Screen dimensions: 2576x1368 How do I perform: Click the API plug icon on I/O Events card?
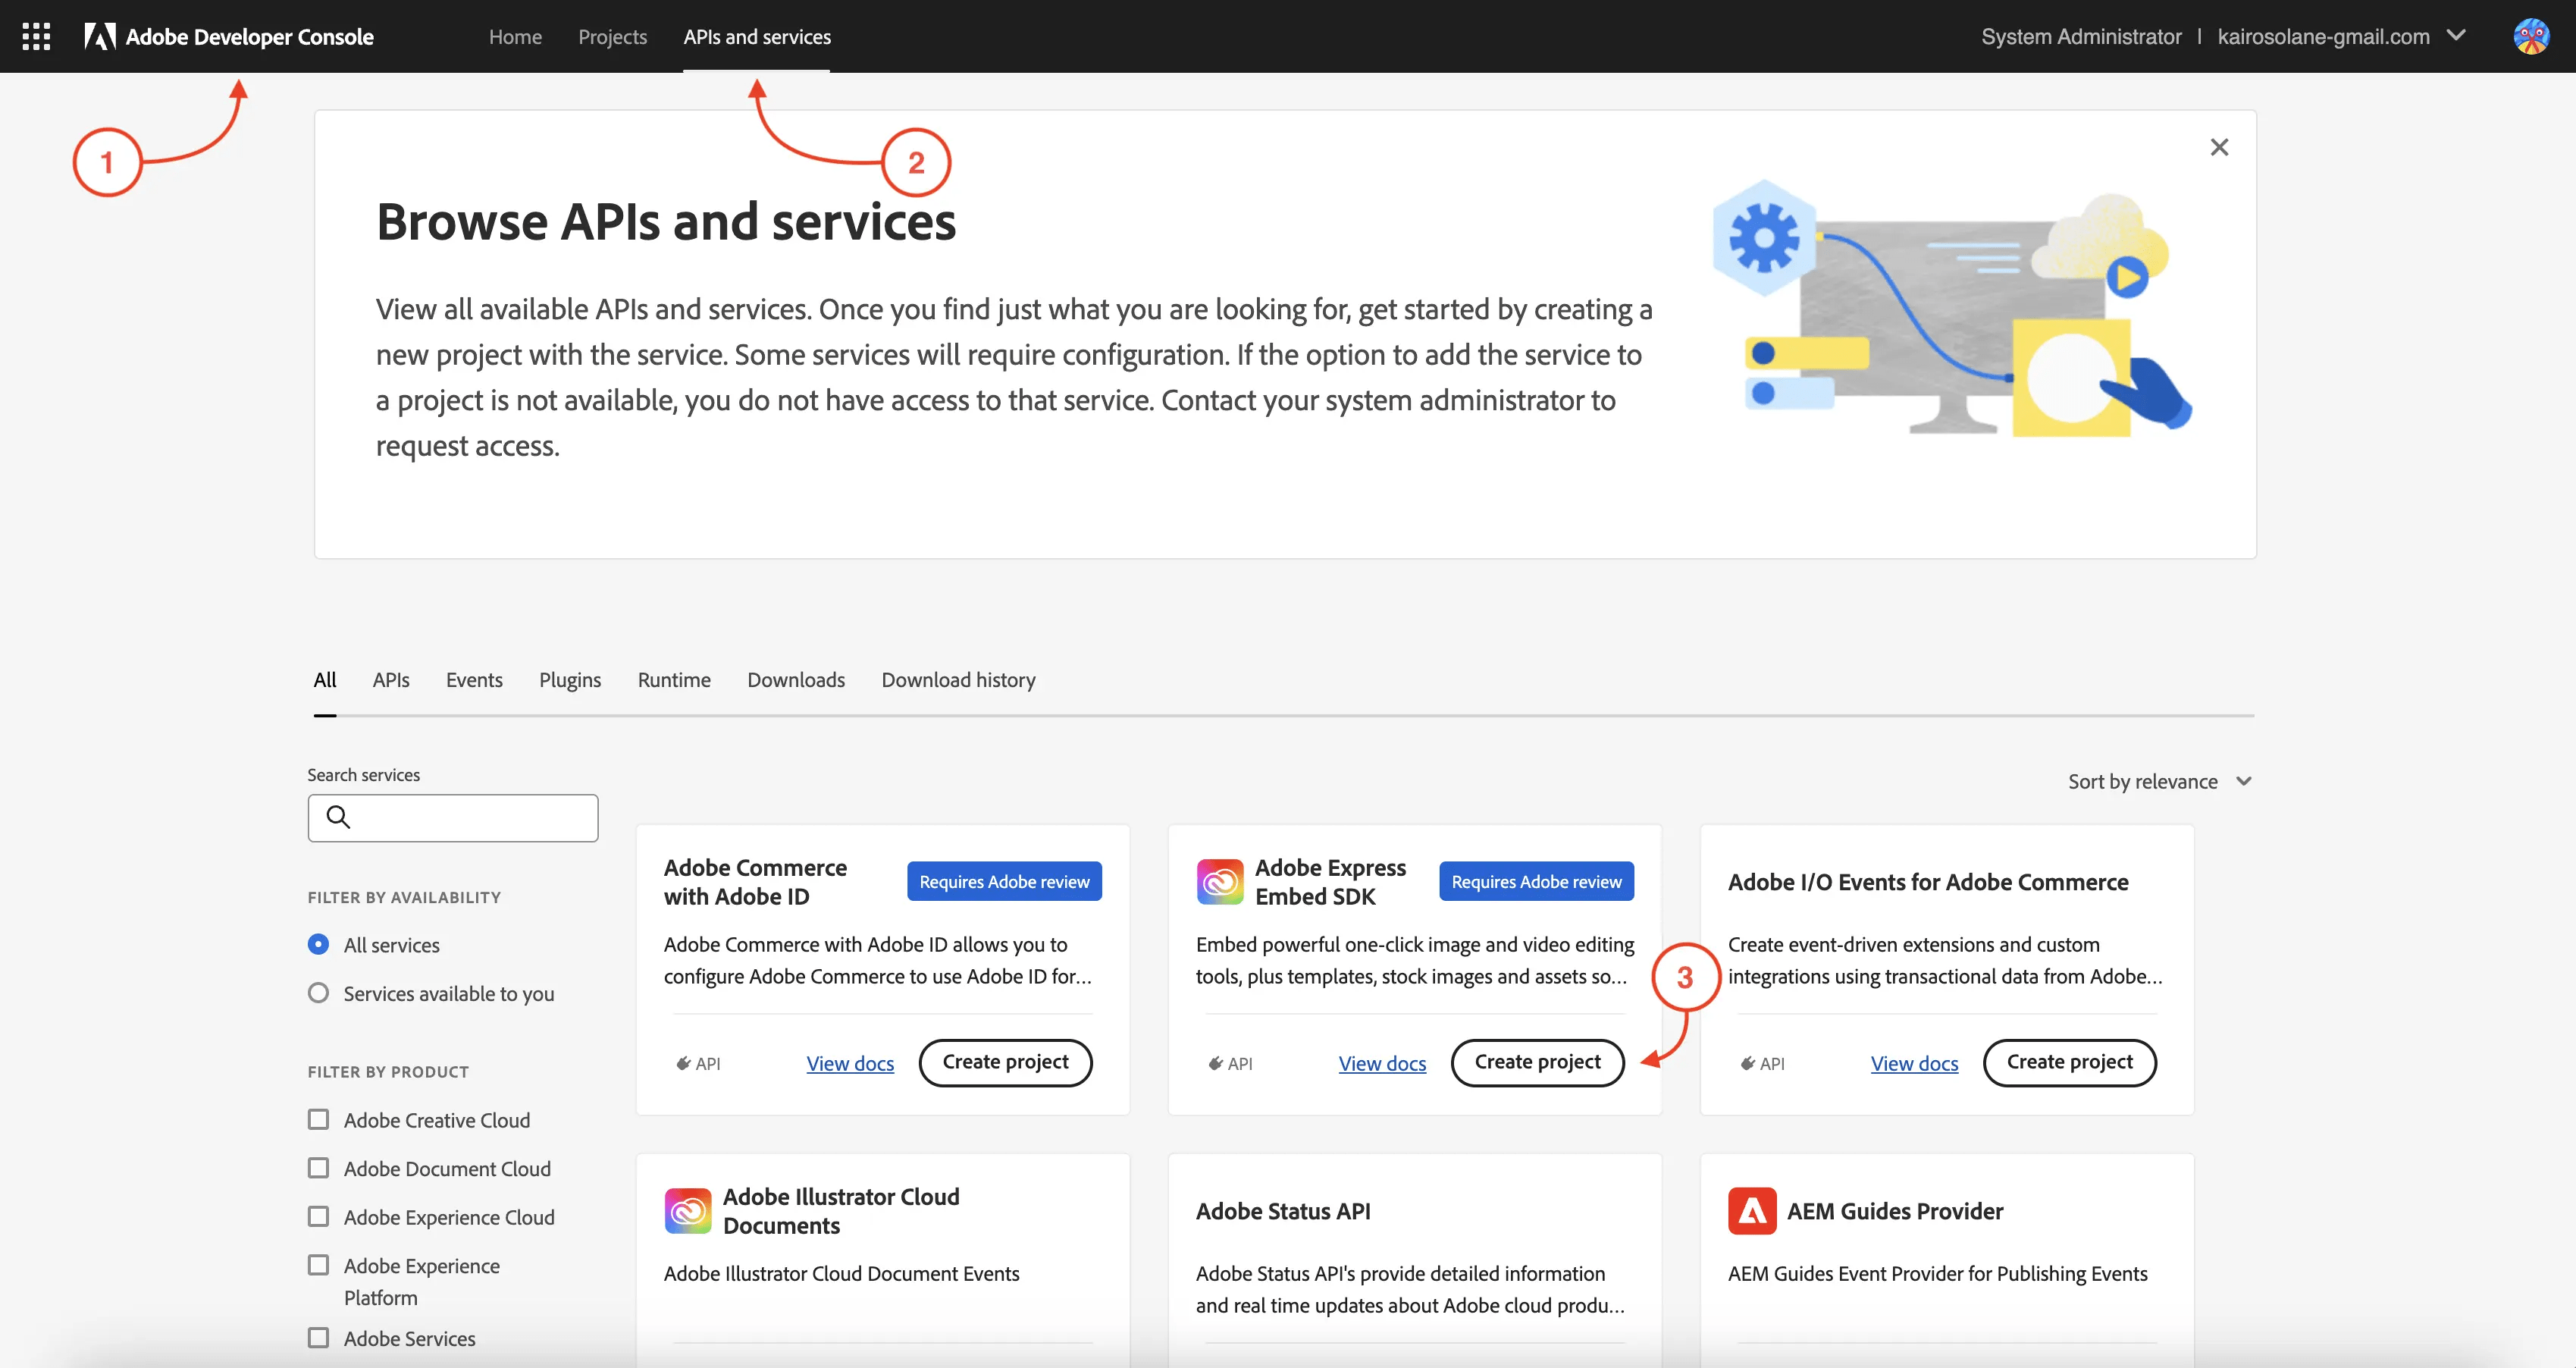(x=1748, y=1063)
